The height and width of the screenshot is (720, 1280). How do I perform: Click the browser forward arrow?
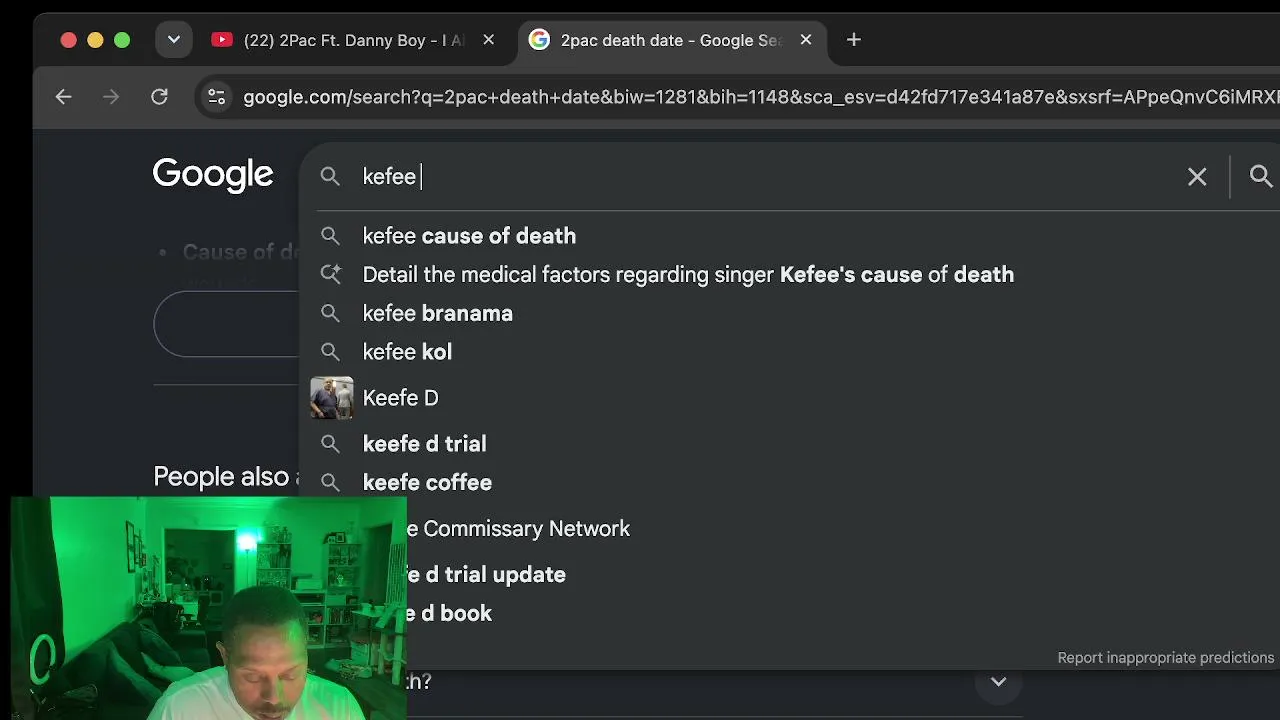click(111, 97)
